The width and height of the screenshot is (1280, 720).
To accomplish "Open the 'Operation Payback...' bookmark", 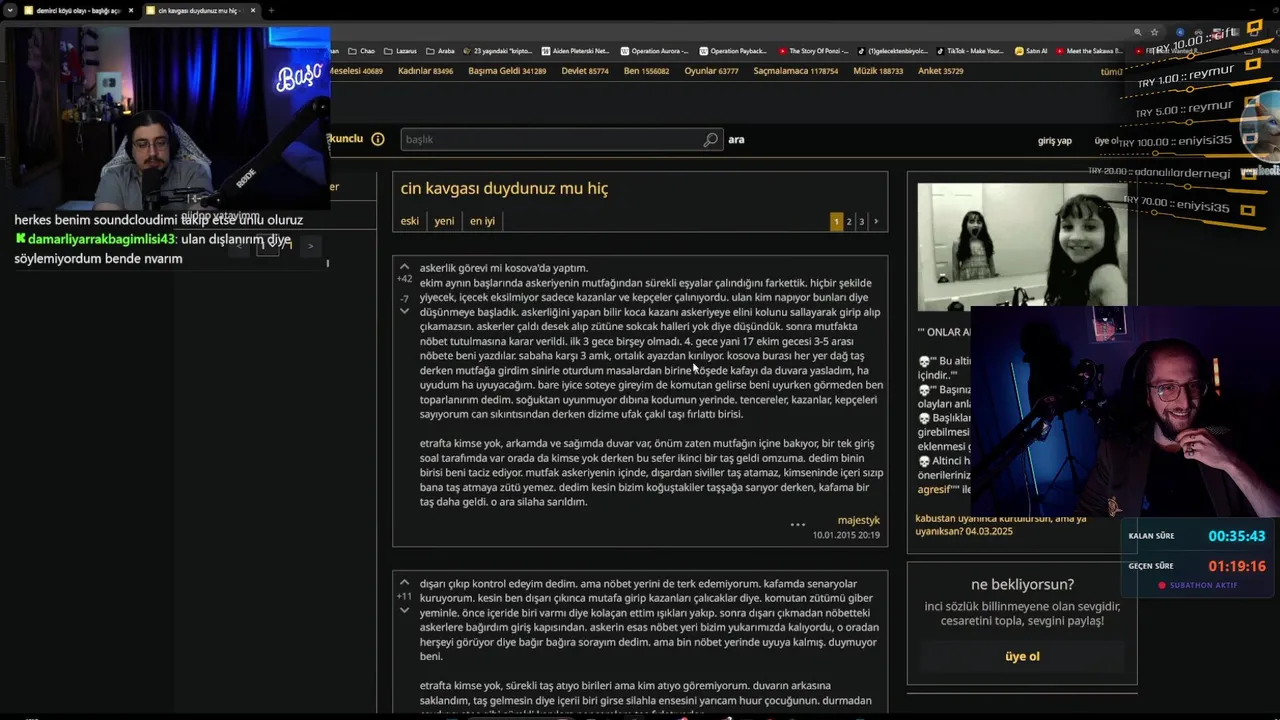I will [733, 51].
